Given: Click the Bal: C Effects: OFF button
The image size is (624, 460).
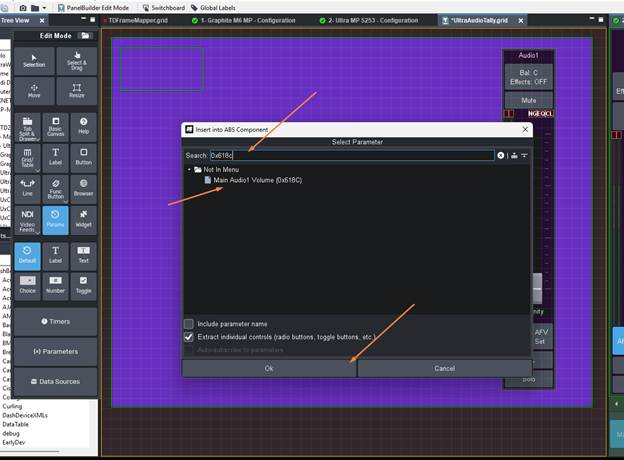Looking at the screenshot, I should (528, 77).
